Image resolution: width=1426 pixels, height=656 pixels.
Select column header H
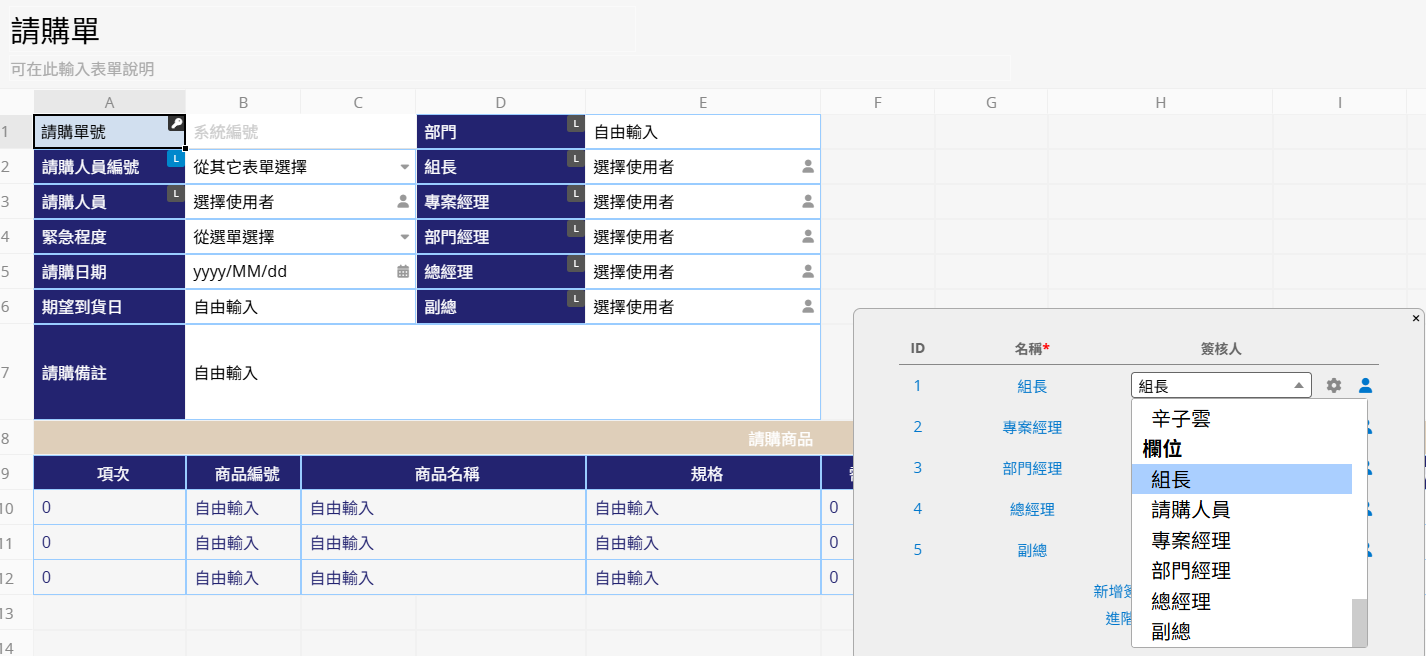[1160, 102]
